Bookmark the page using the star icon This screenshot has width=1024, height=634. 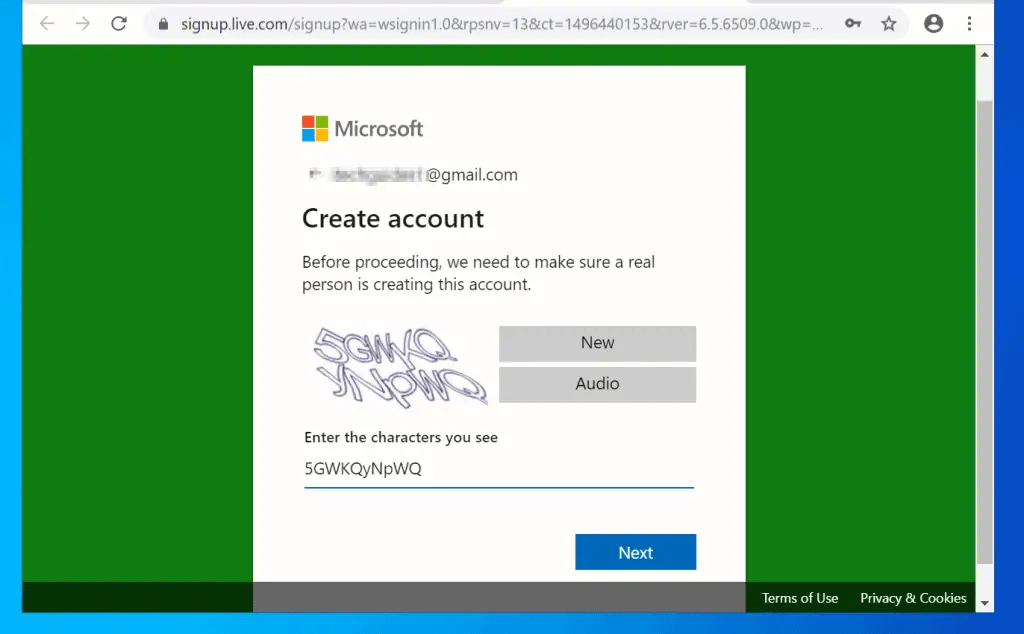pyautogui.click(x=889, y=23)
